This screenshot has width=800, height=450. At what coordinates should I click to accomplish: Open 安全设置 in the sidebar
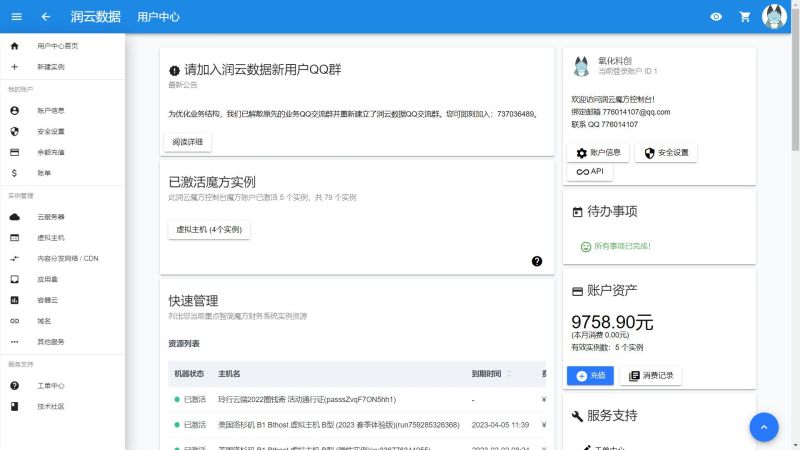tap(62, 132)
